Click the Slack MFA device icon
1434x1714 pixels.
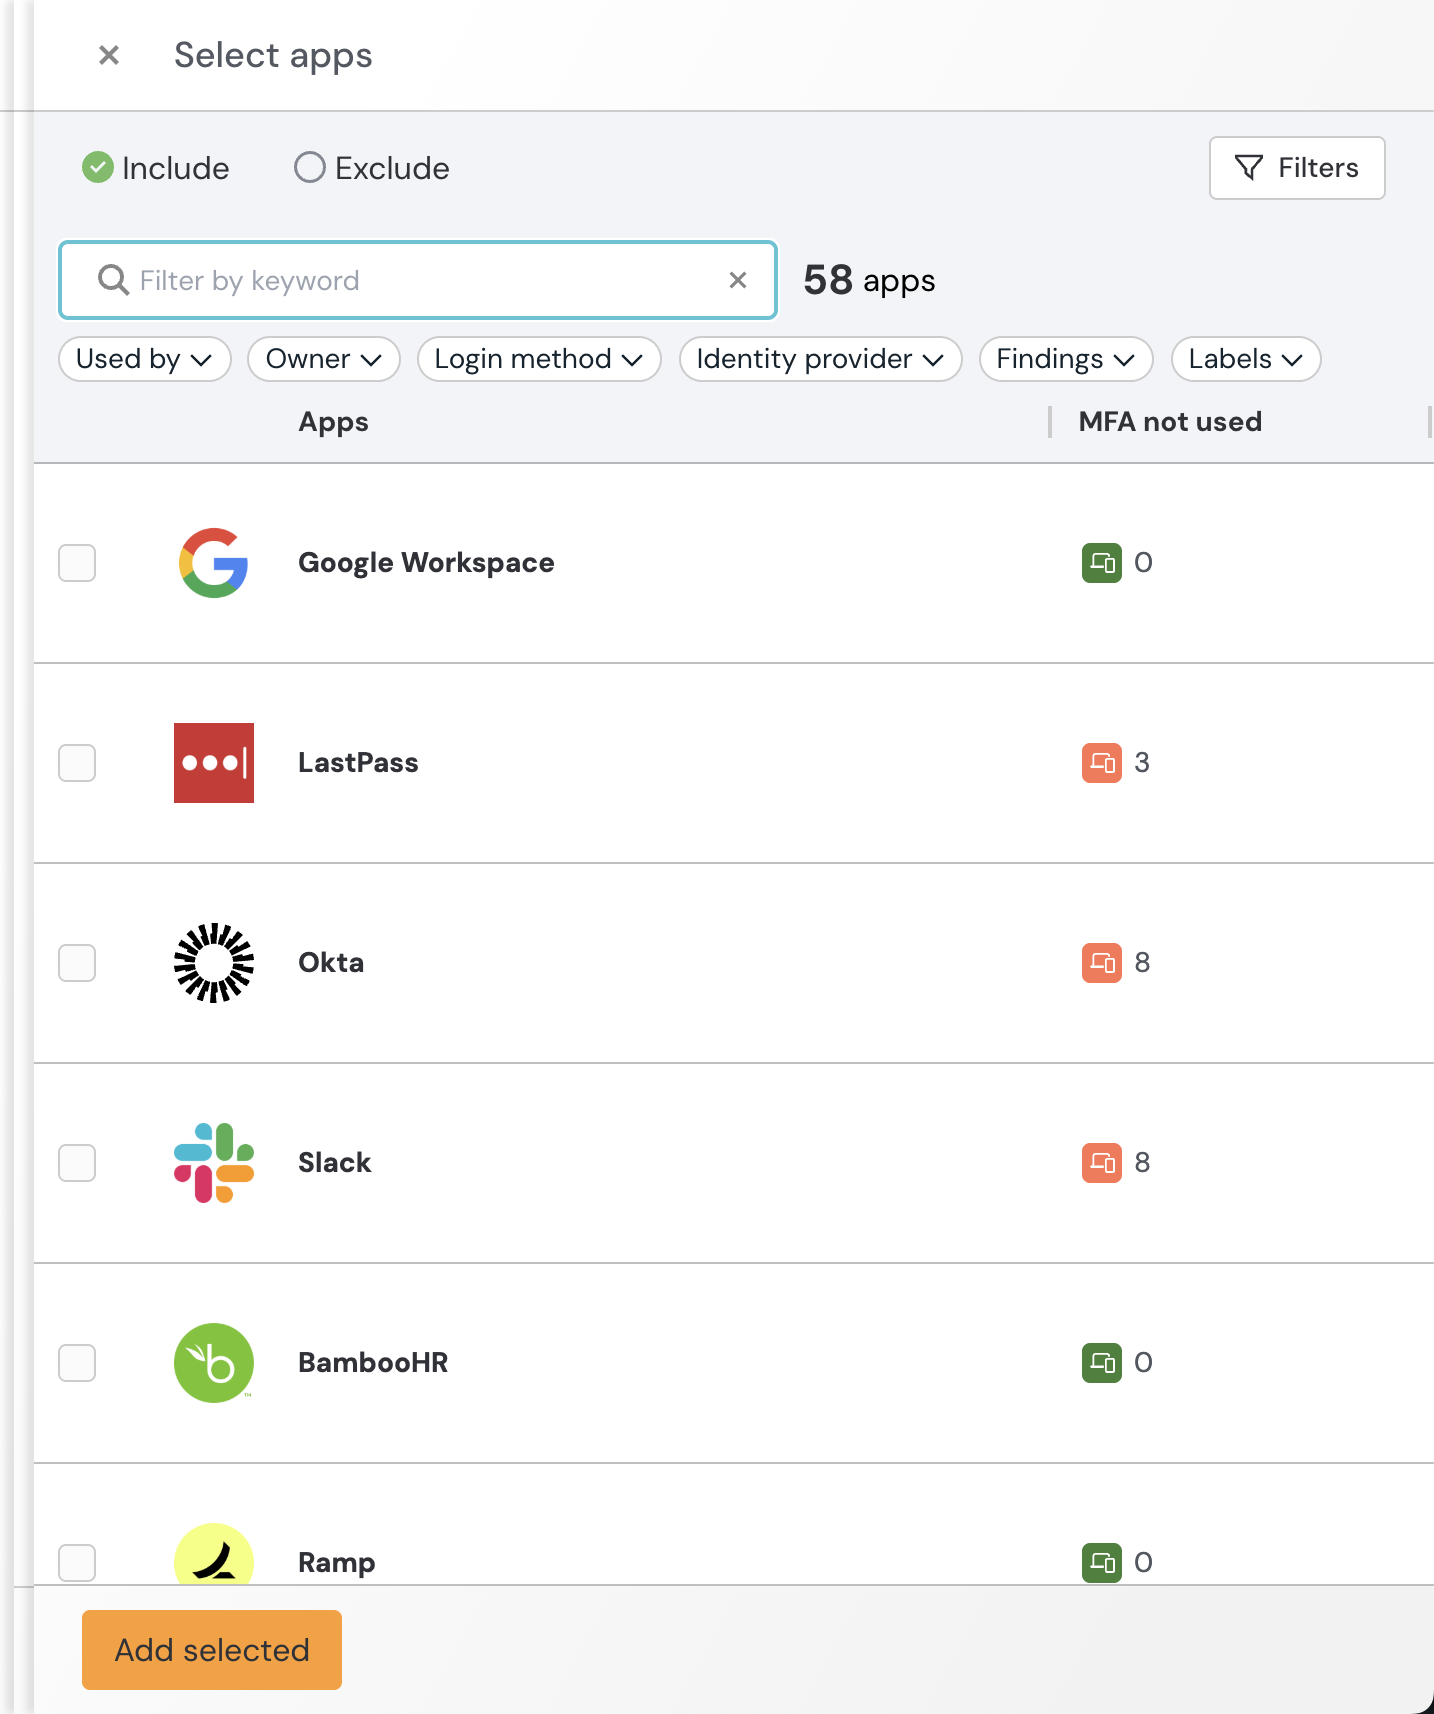[1102, 1163]
